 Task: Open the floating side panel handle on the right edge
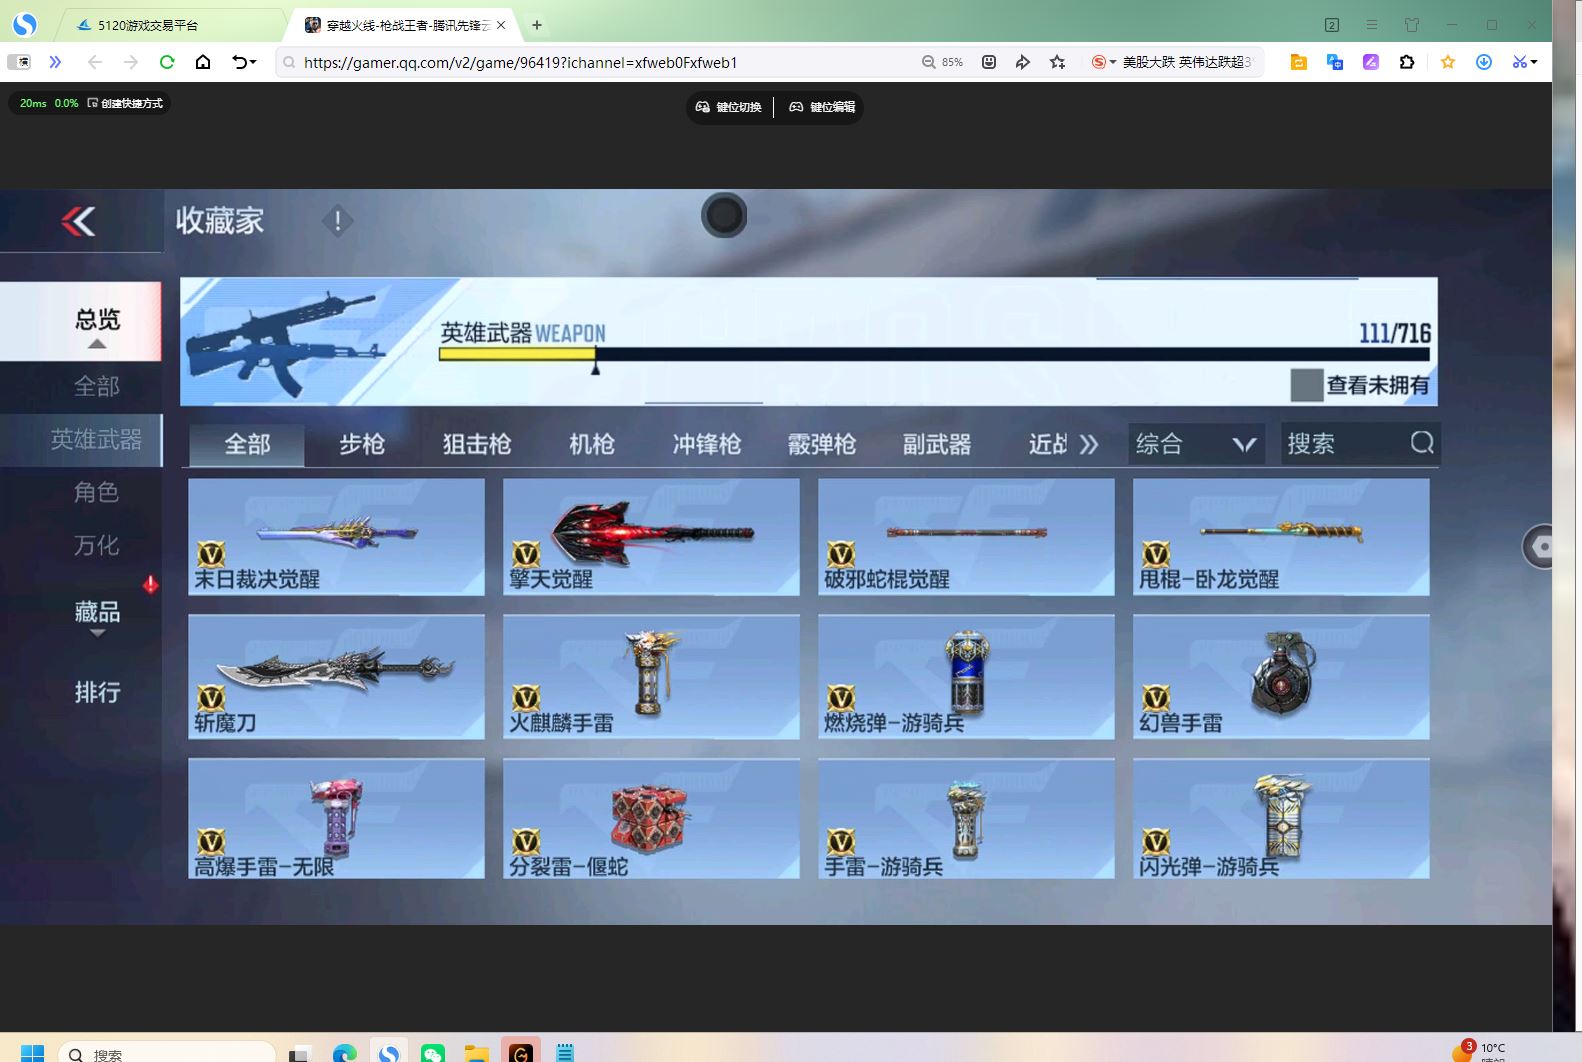click(1537, 547)
